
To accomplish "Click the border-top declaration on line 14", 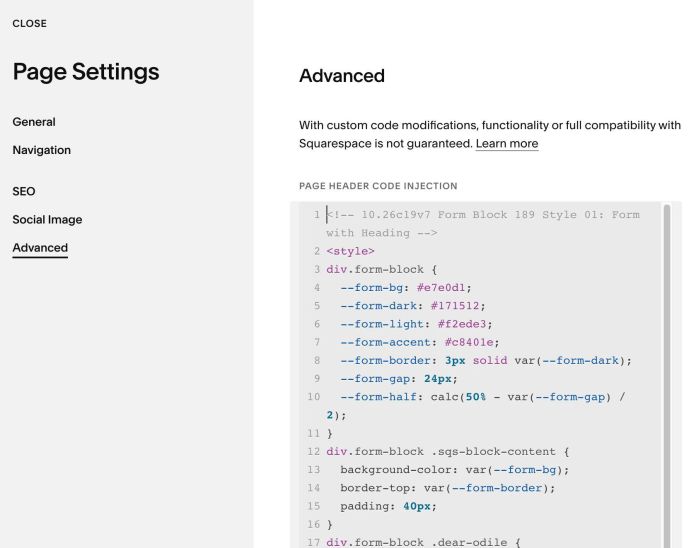I will [x=448, y=488].
